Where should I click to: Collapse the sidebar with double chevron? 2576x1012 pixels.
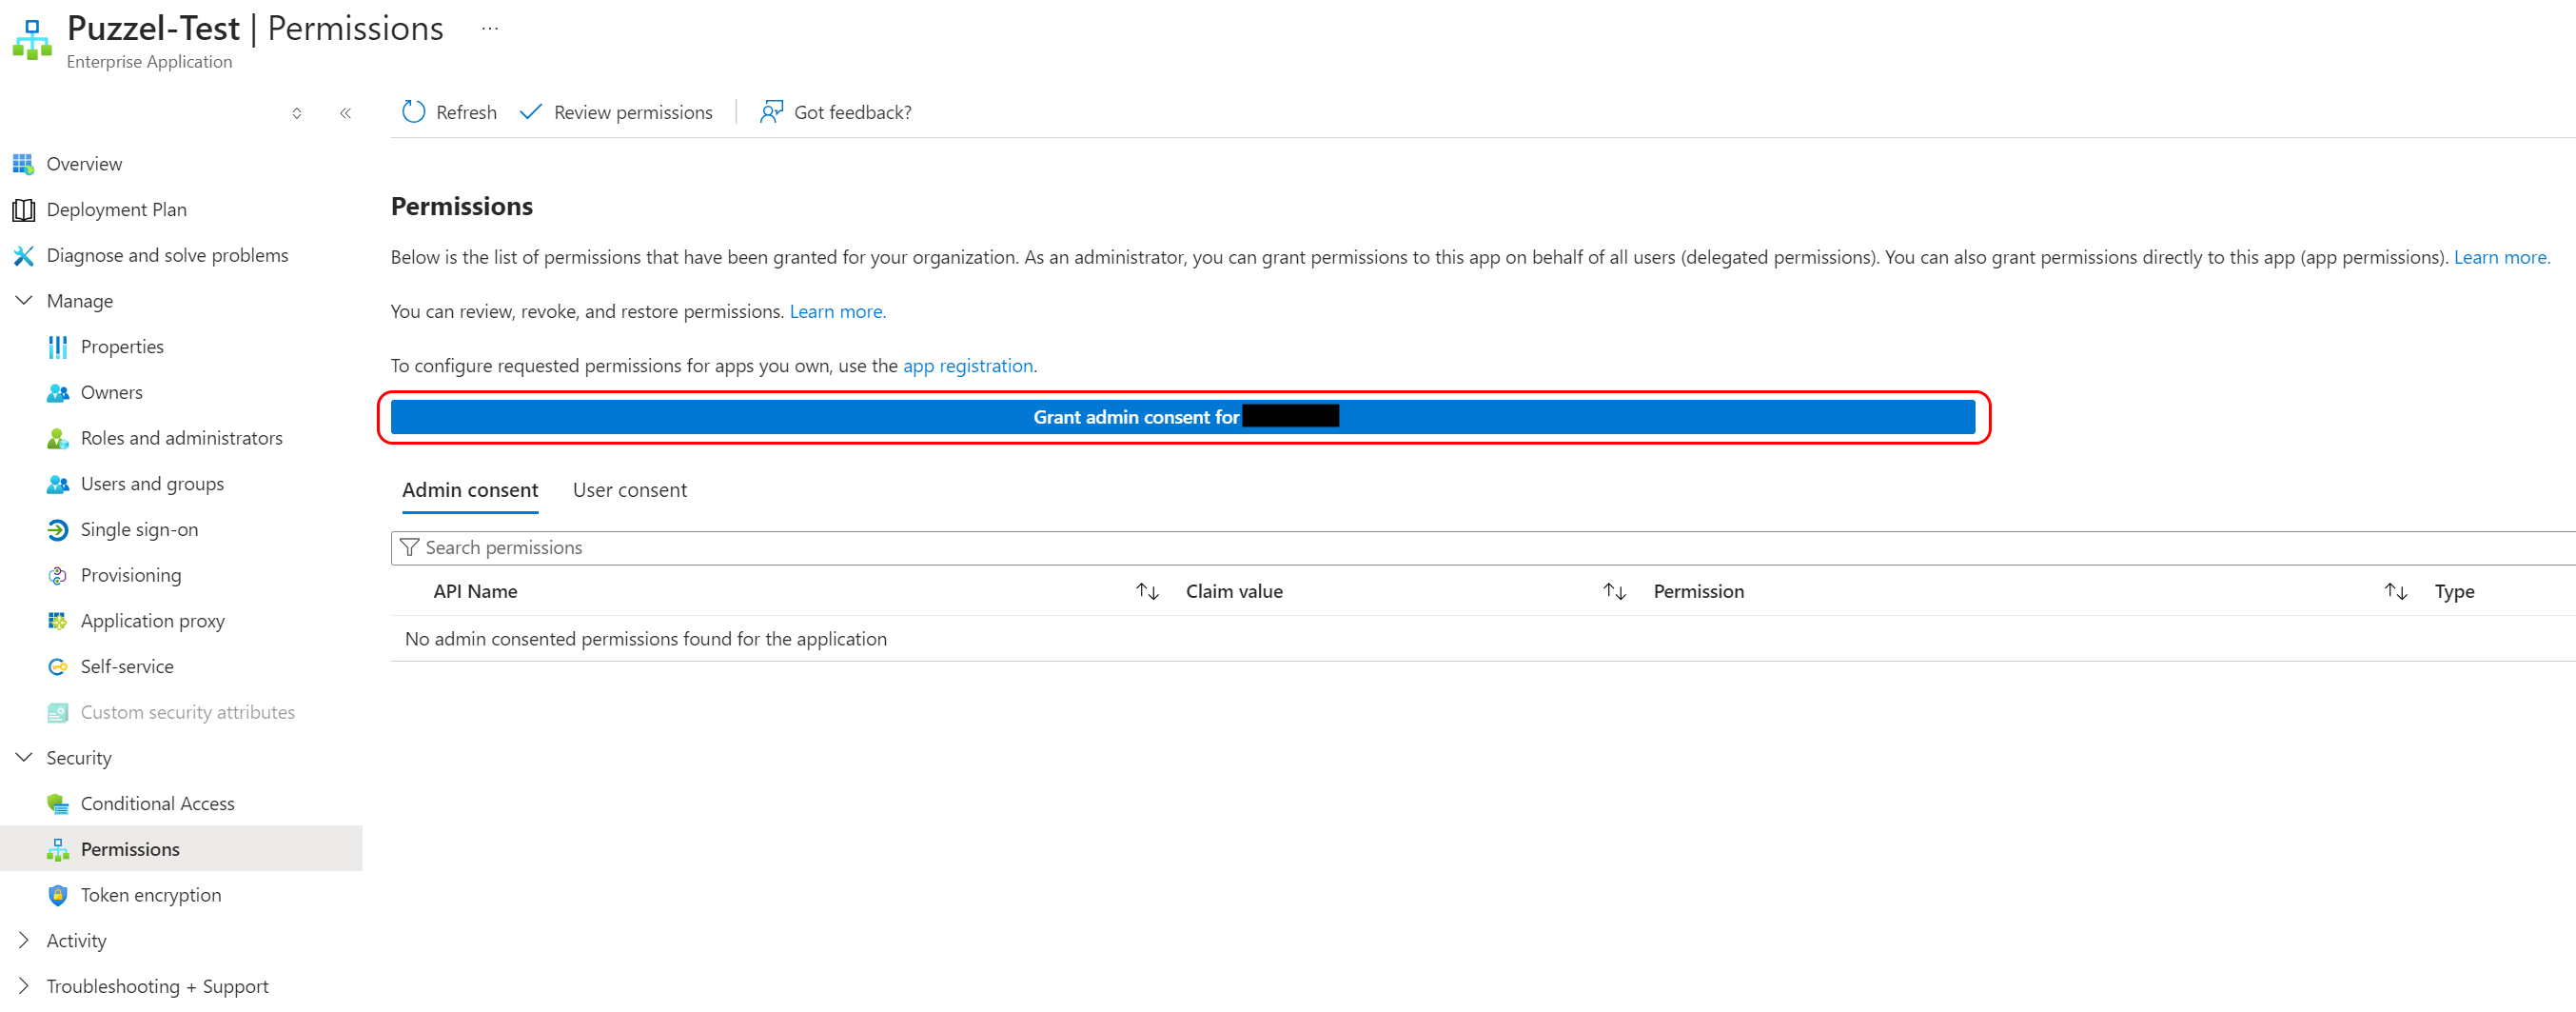(346, 113)
